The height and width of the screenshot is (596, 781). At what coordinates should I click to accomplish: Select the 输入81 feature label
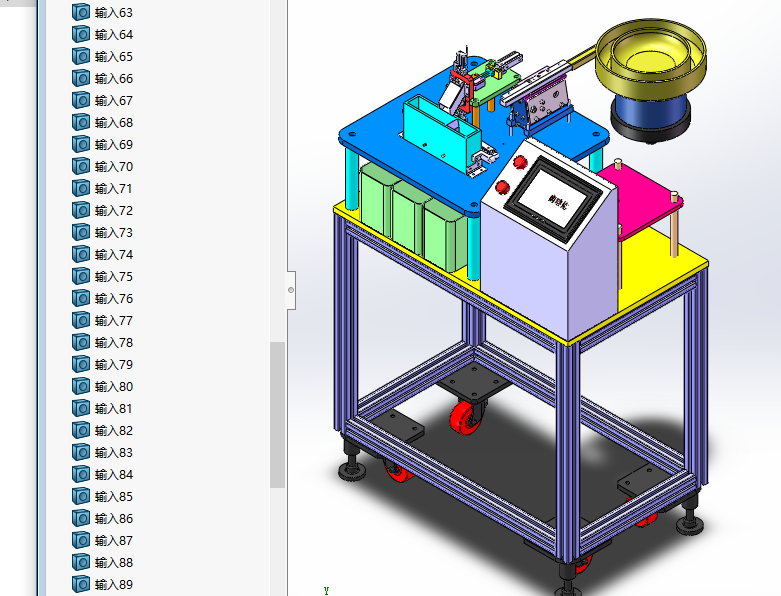[x=114, y=409]
